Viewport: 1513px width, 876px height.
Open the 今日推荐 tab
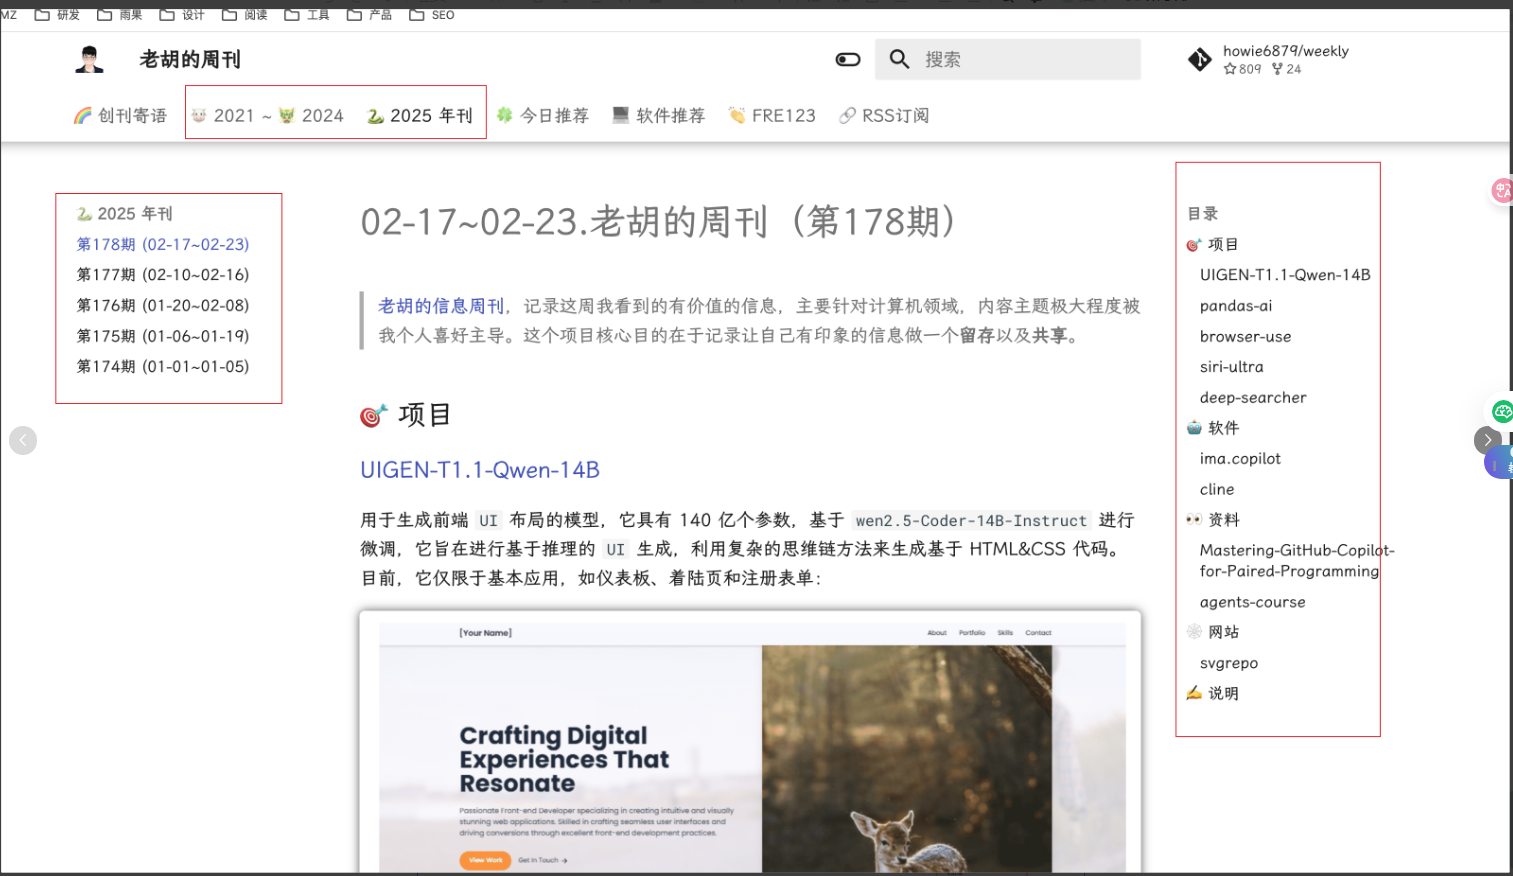[x=543, y=116]
